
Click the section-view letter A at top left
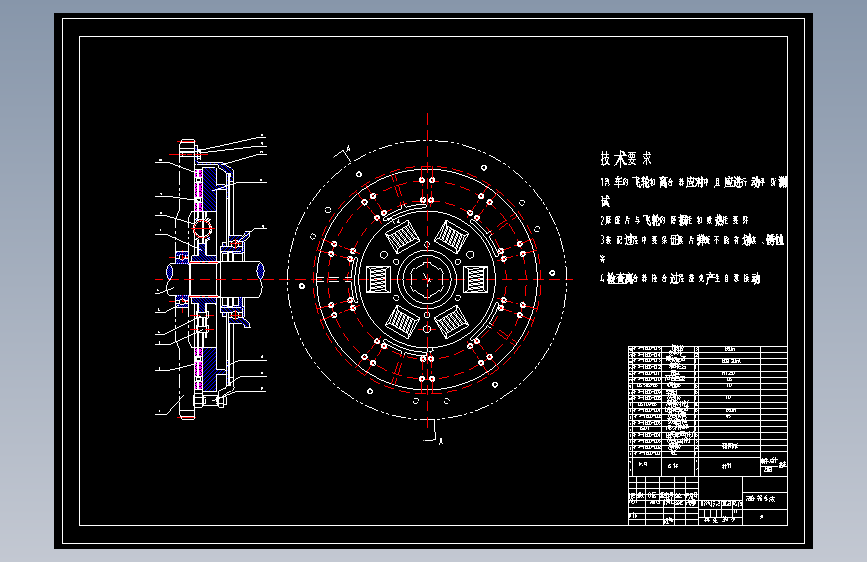(x=348, y=148)
